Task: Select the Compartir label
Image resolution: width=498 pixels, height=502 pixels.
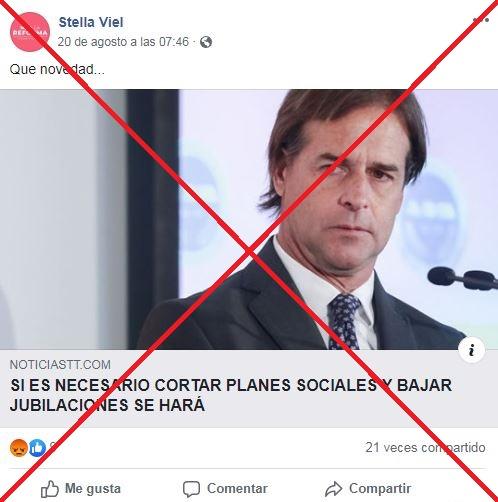Action: 380,489
